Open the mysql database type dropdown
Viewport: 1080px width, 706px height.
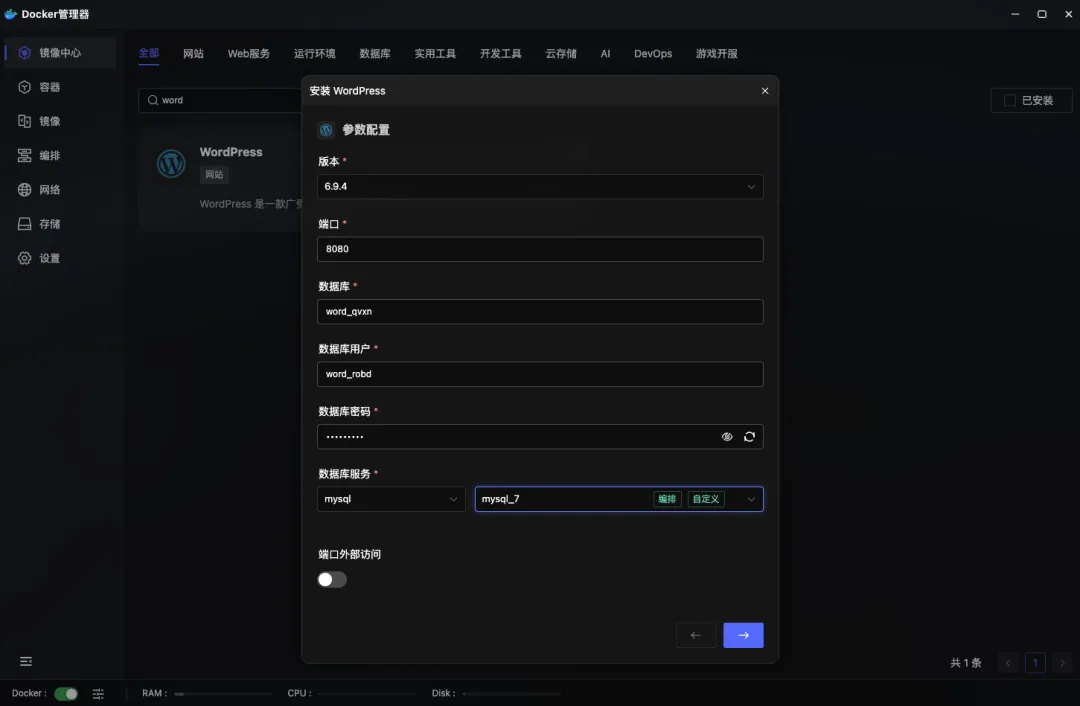click(391, 499)
